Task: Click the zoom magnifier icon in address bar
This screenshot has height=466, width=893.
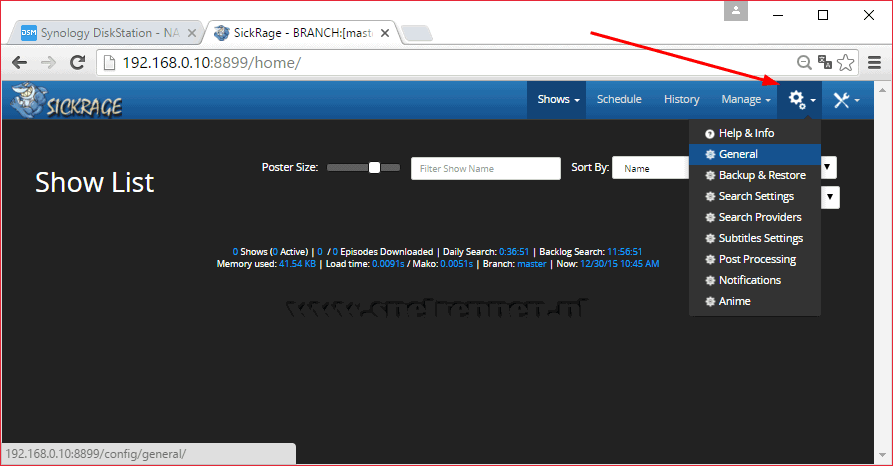Action: (804, 63)
